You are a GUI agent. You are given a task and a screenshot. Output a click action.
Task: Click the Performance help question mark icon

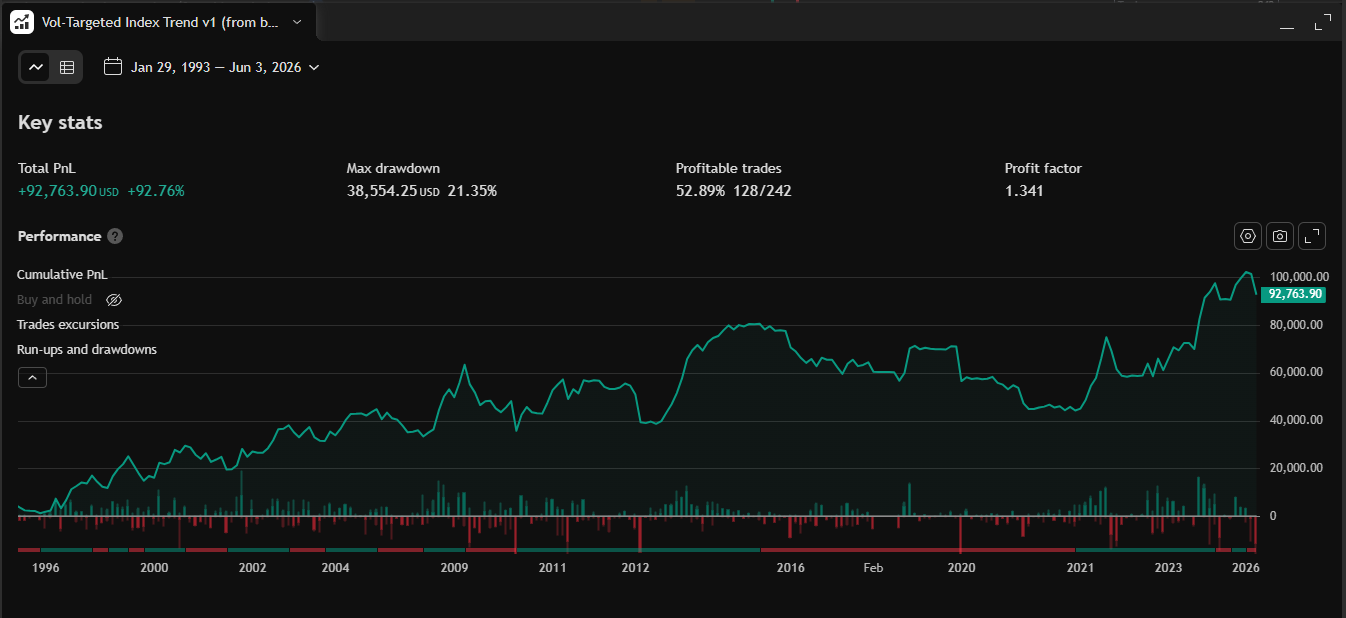pyautogui.click(x=115, y=236)
